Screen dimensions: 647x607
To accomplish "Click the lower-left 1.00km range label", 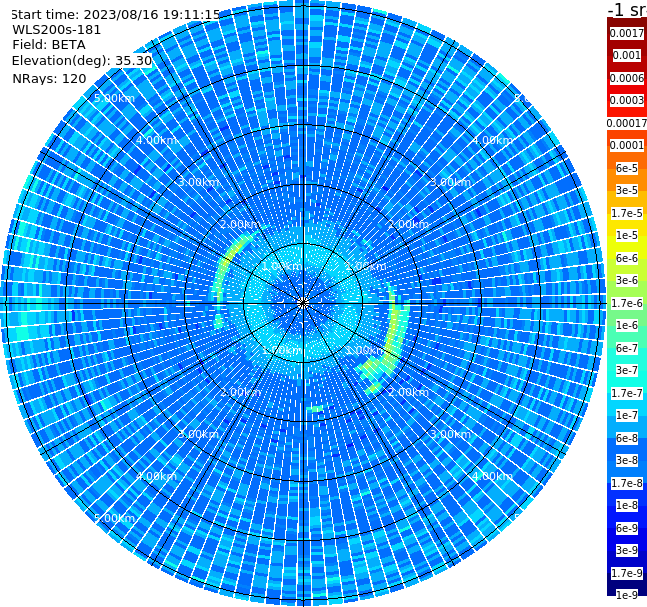I will pyautogui.click(x=282, y=350).
